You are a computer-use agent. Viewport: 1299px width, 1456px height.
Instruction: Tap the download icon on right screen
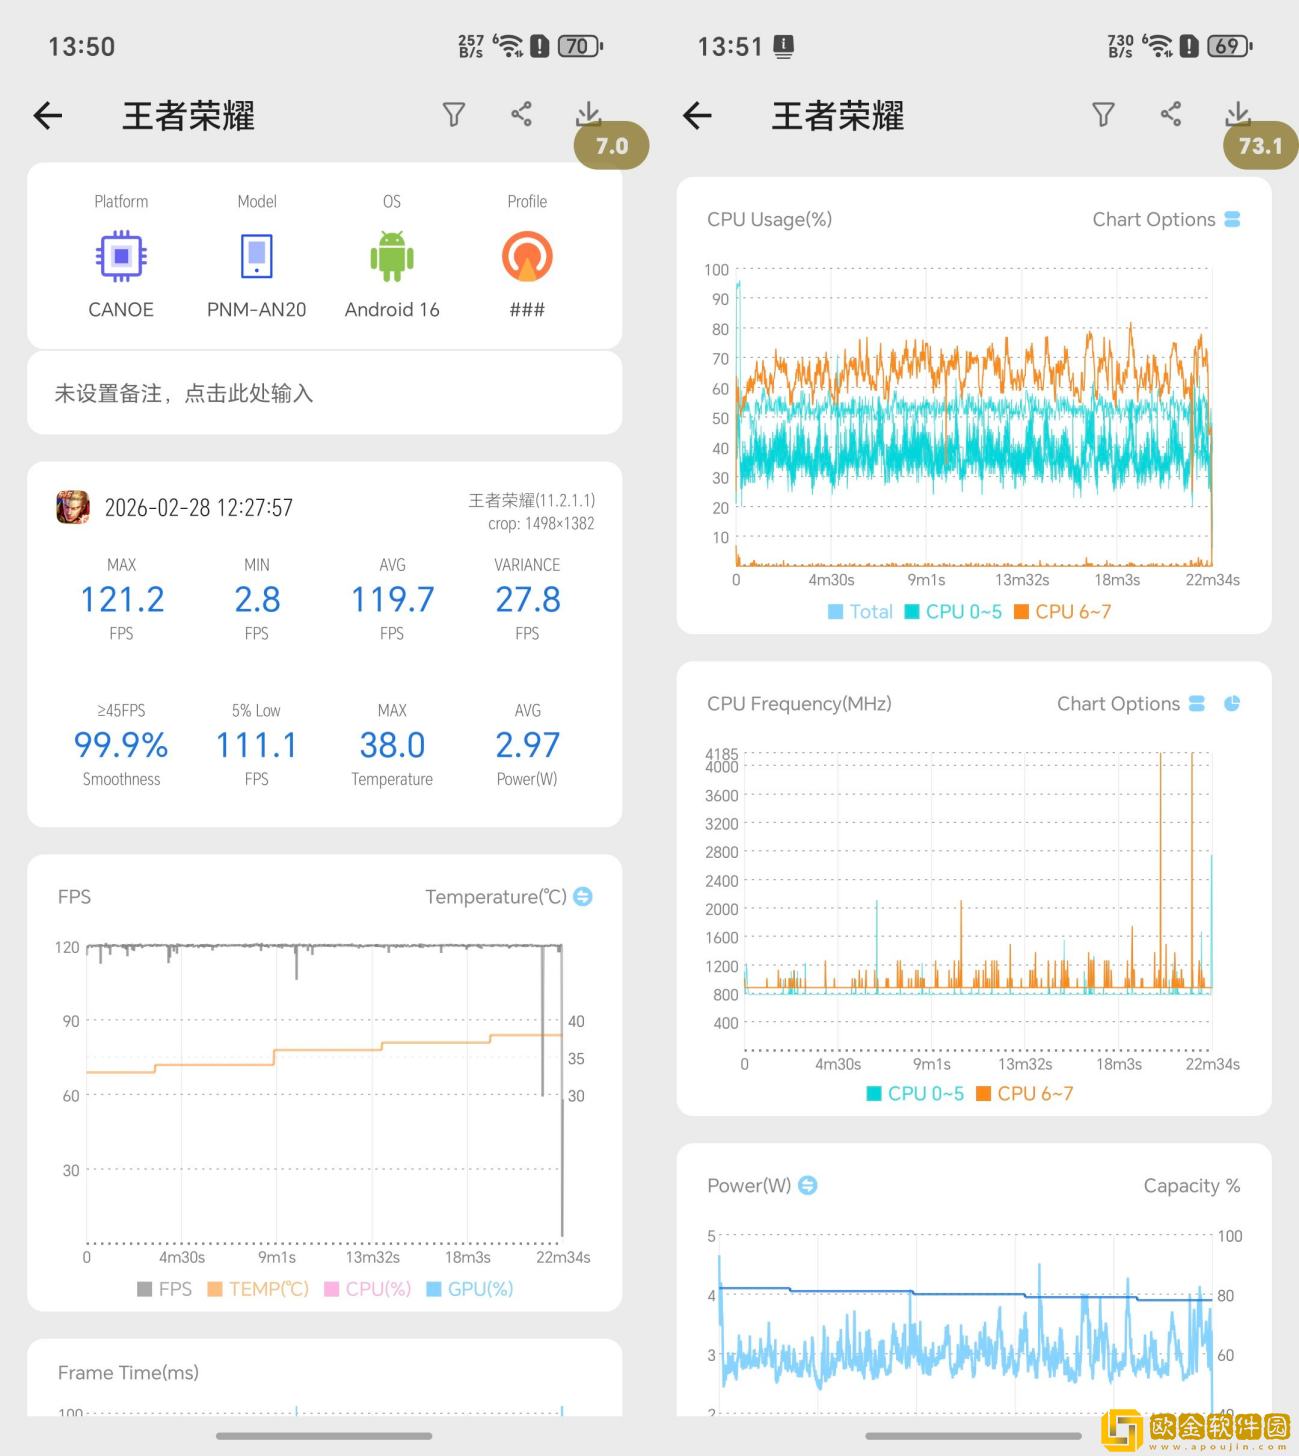point(1238,113)
